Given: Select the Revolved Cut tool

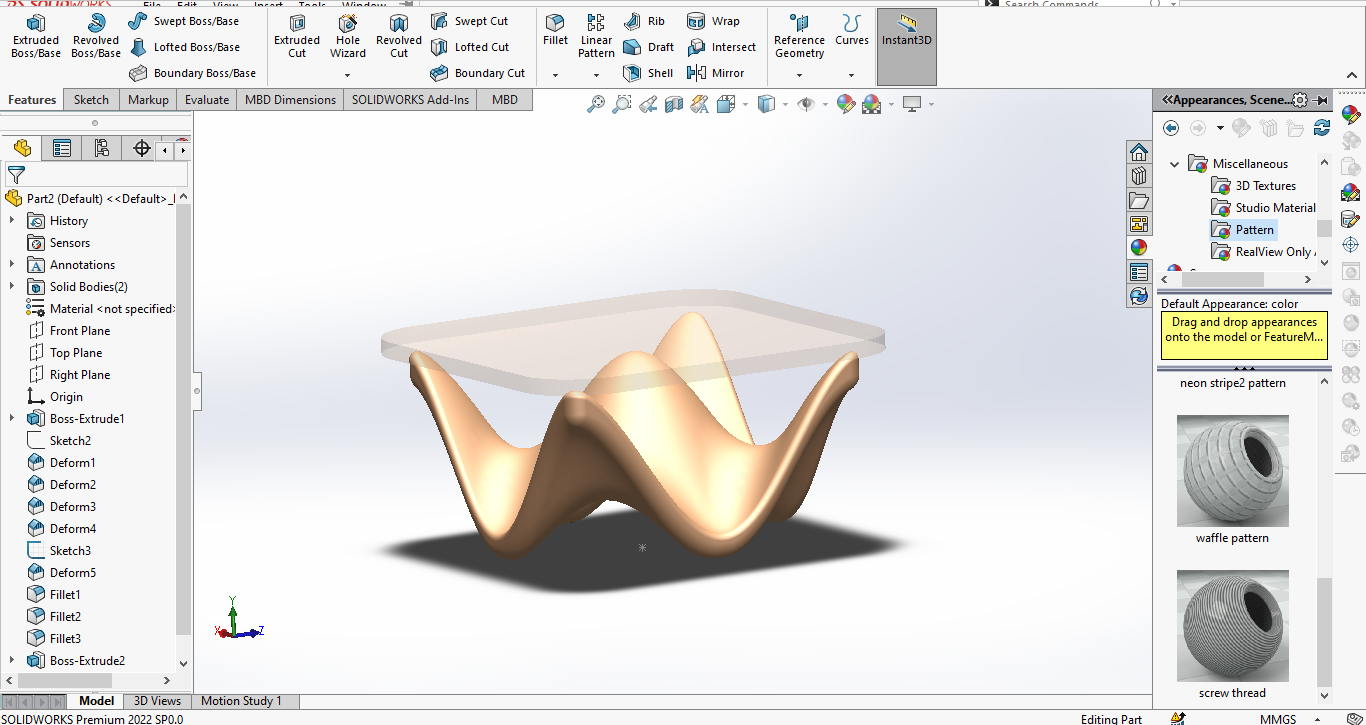Looking at the screenshot, I should click(399, 36).
